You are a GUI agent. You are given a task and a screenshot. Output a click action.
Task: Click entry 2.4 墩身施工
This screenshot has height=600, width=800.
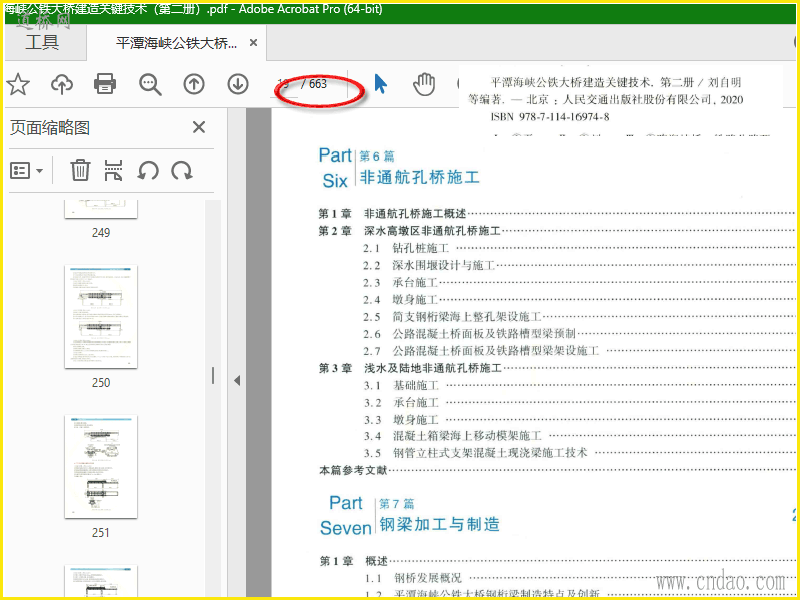(x=401, y=299)
